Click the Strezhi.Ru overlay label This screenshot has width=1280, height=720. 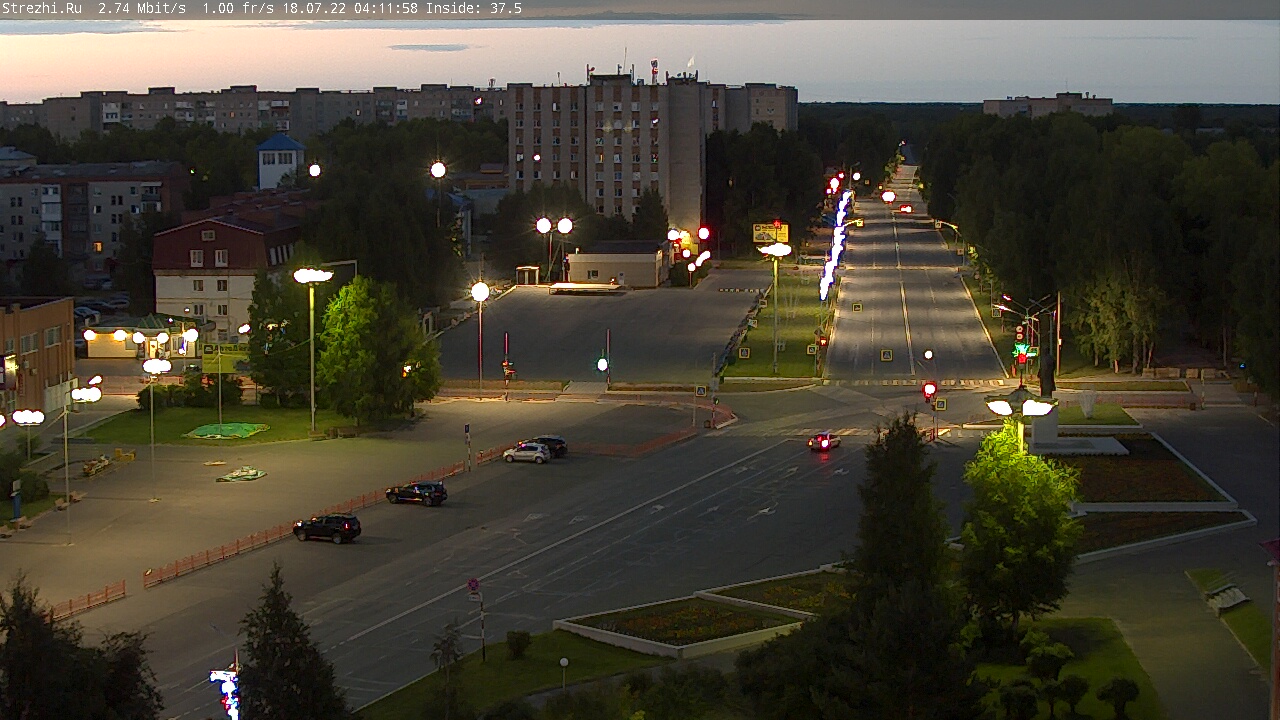pyautogui.click(x=42, y=8)
